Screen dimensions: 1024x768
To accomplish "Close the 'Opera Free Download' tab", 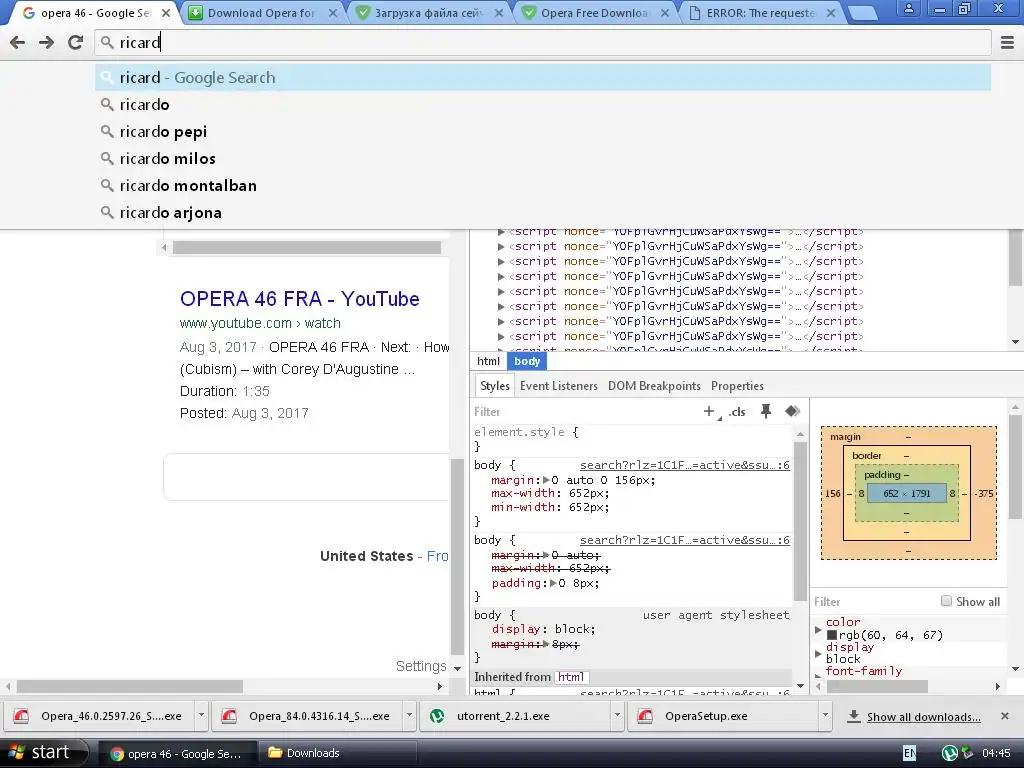I will click(665, 13).
